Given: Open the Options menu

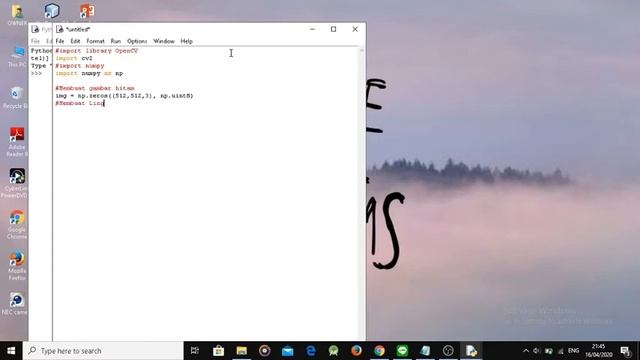Looking at the screenshot, I should 137,41.
